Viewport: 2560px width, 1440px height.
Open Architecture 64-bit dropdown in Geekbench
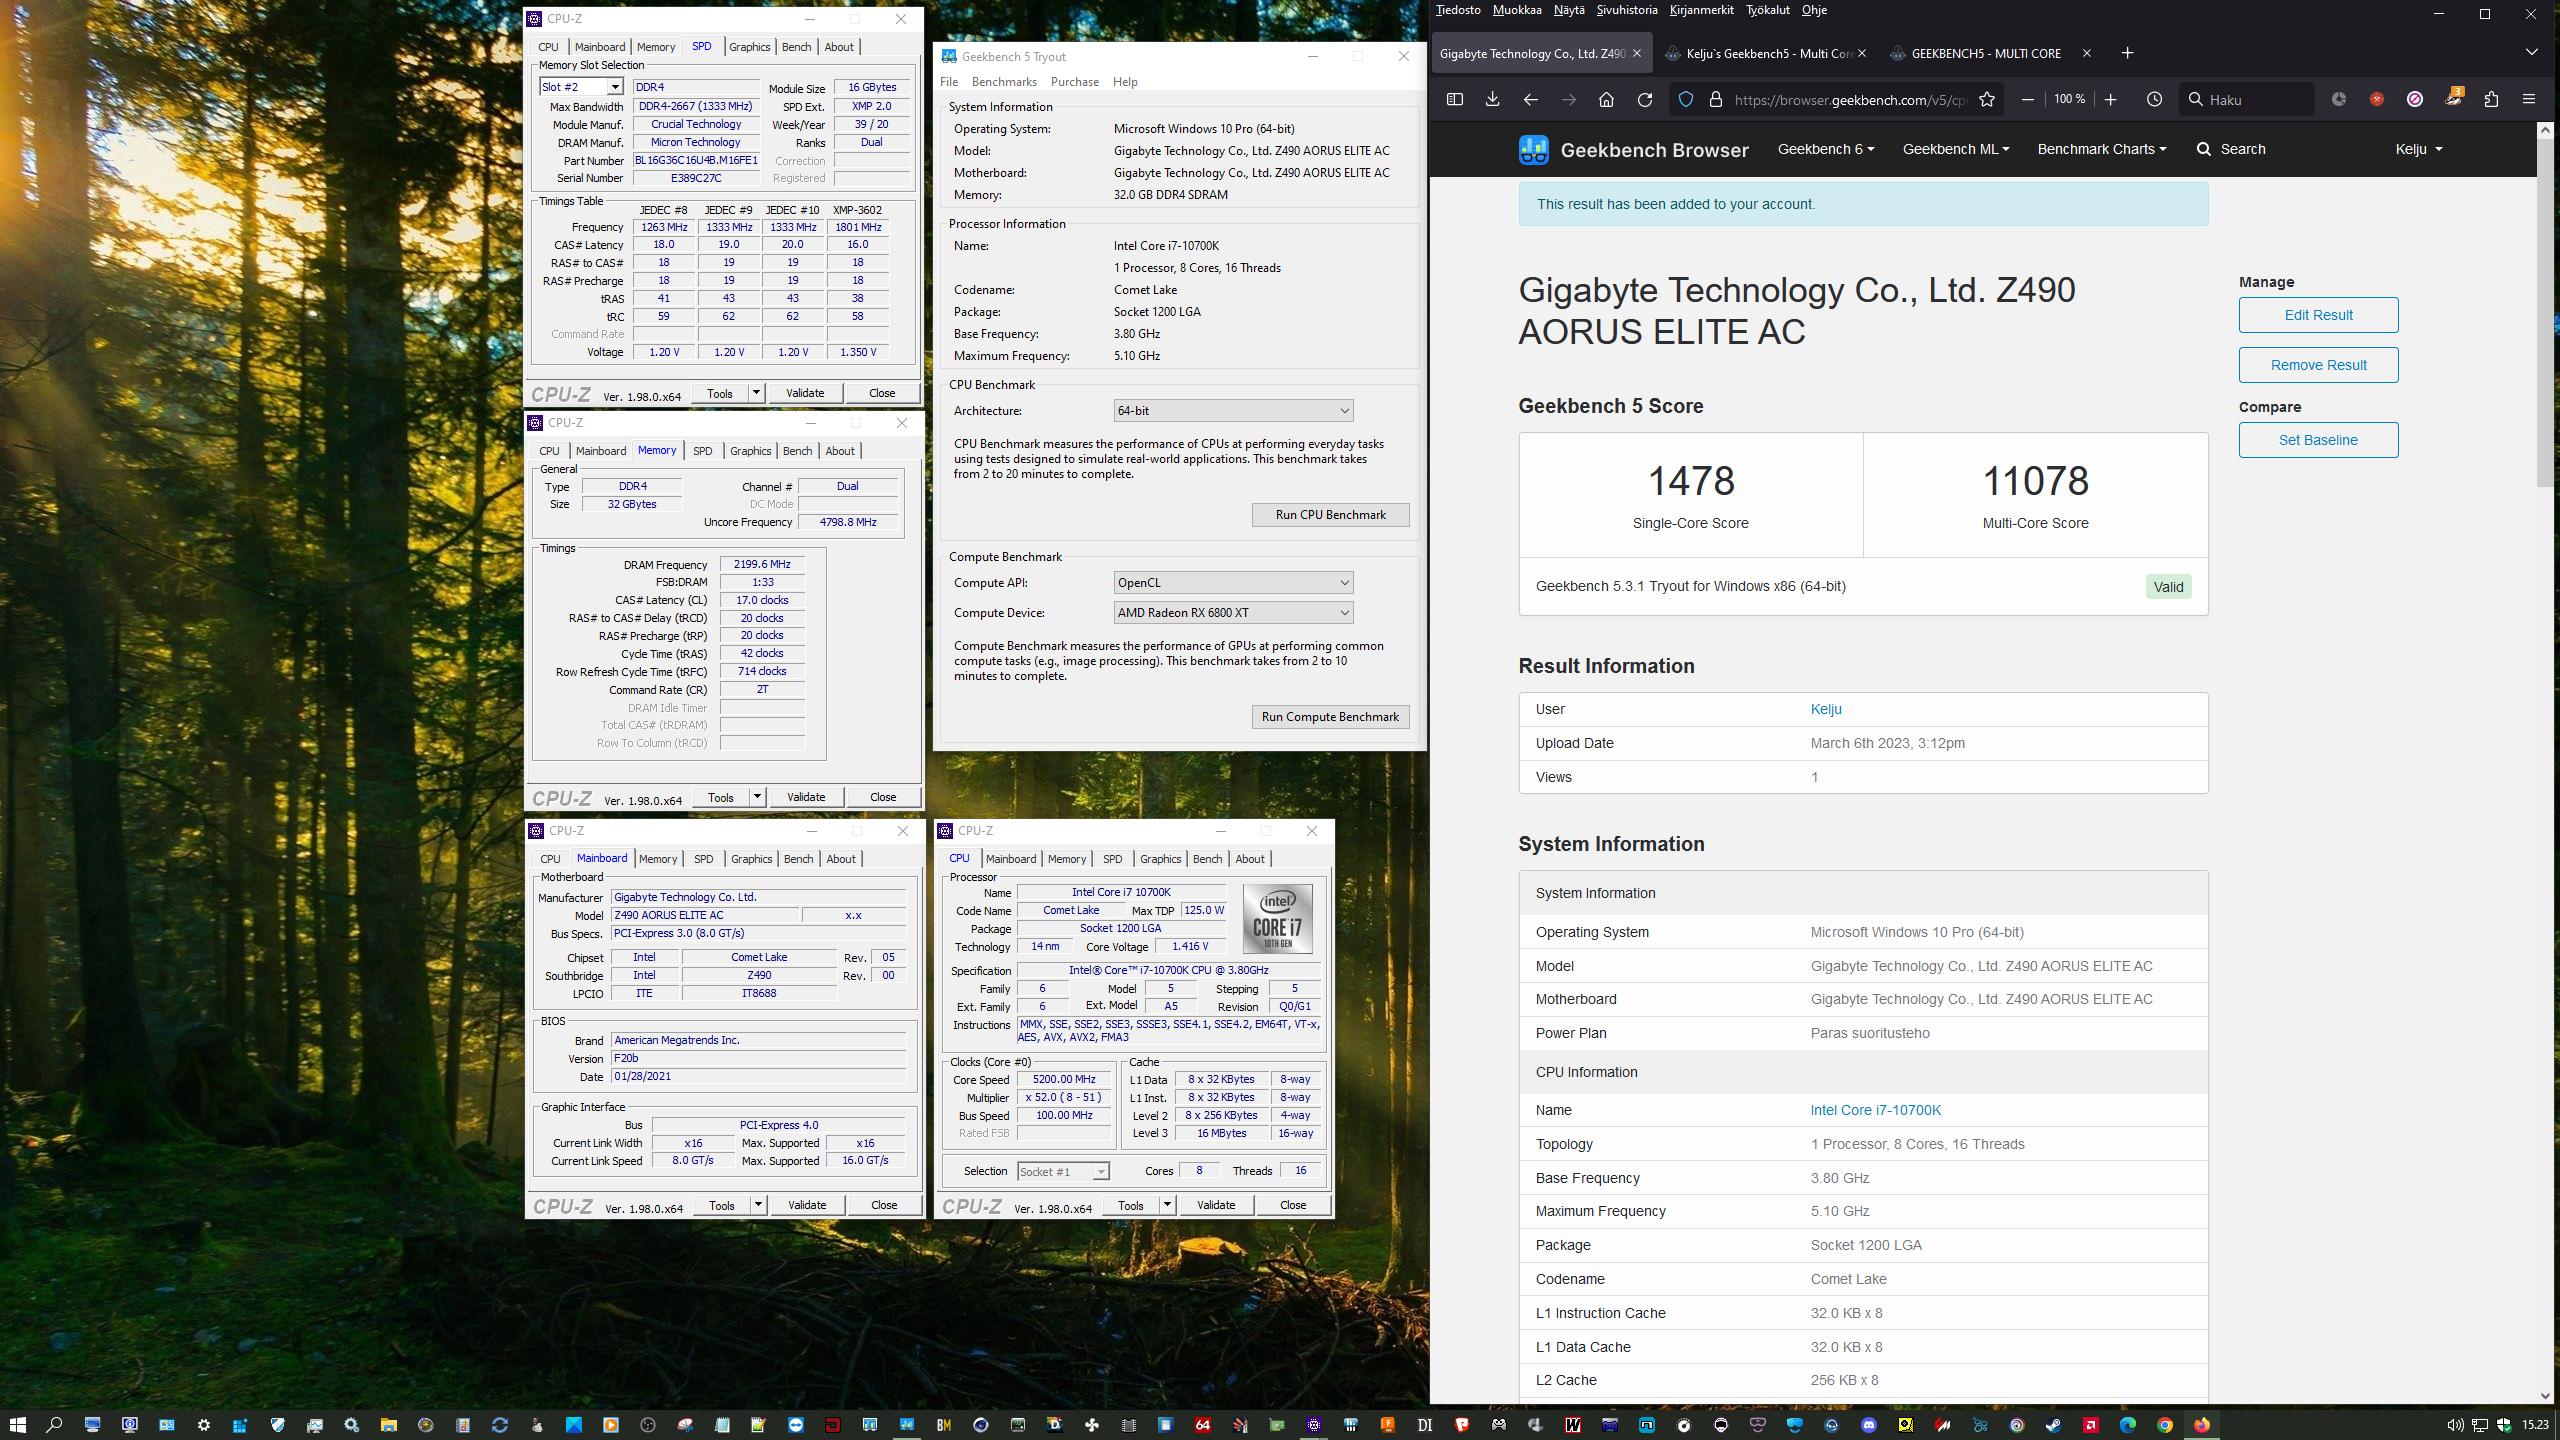tap(1234, 410)
